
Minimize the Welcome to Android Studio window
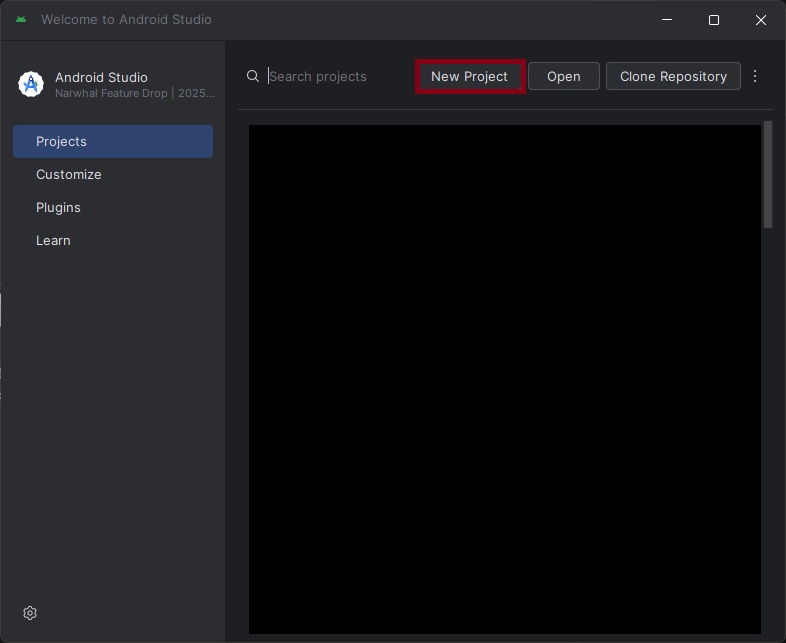click(667, 20)
